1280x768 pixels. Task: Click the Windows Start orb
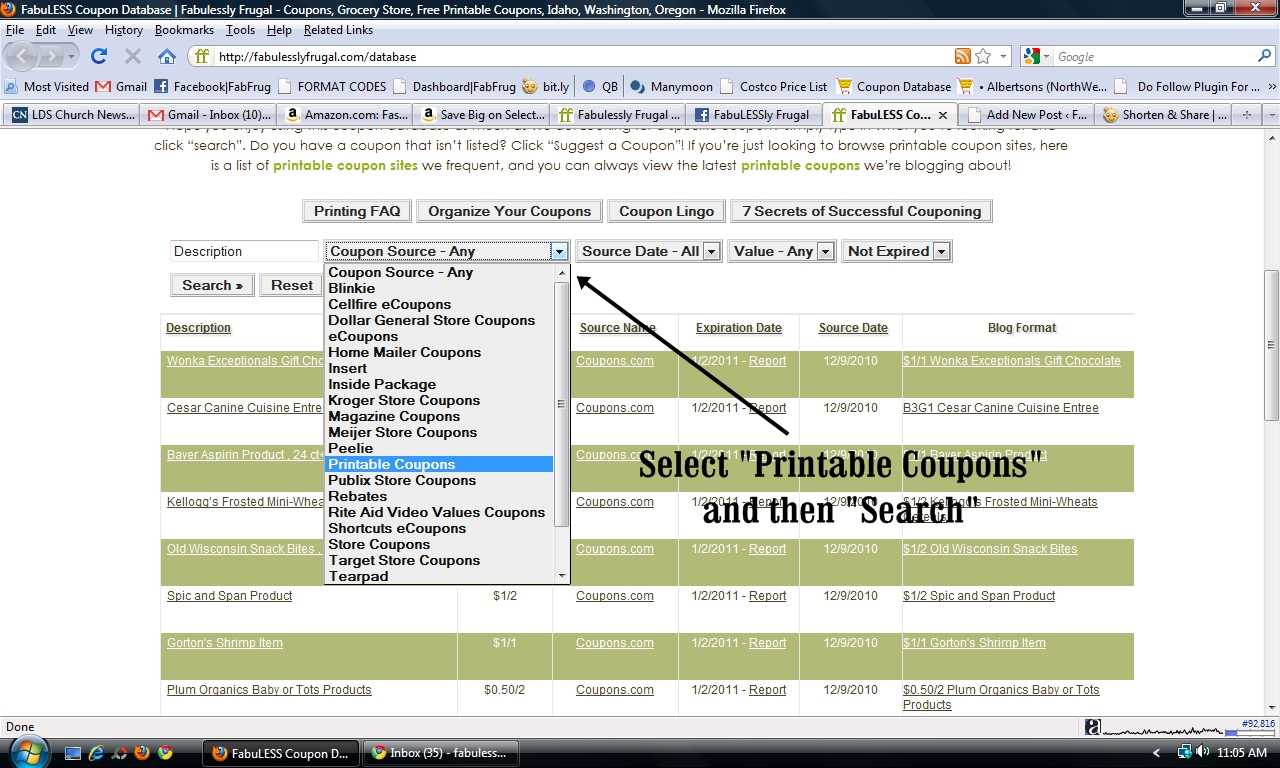[28, 751]
